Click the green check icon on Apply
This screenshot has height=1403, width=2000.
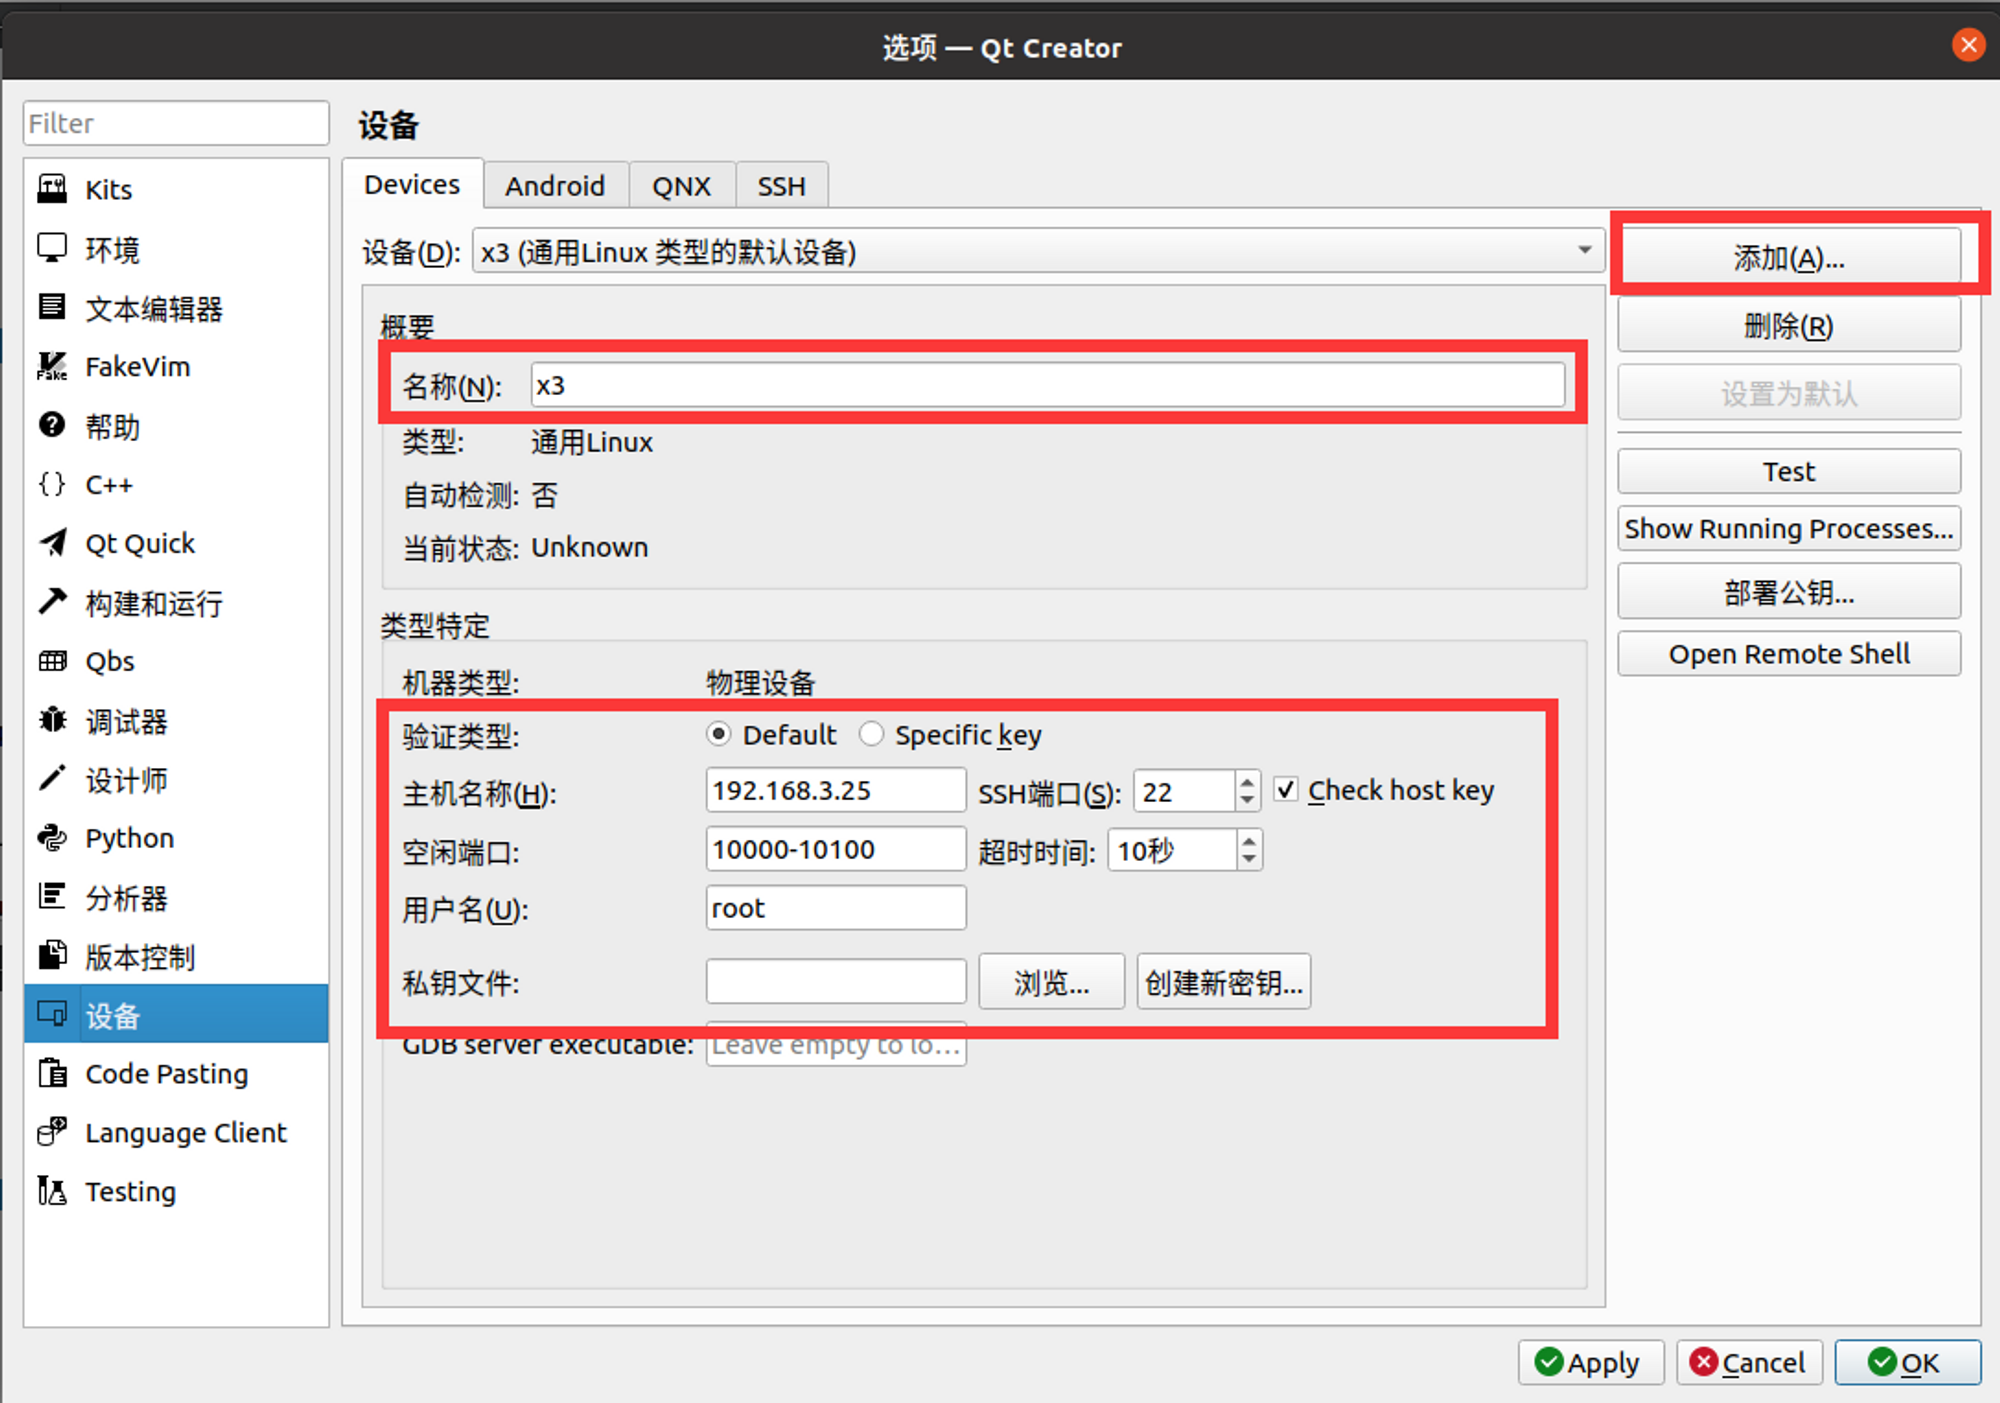(1548, 1362)
